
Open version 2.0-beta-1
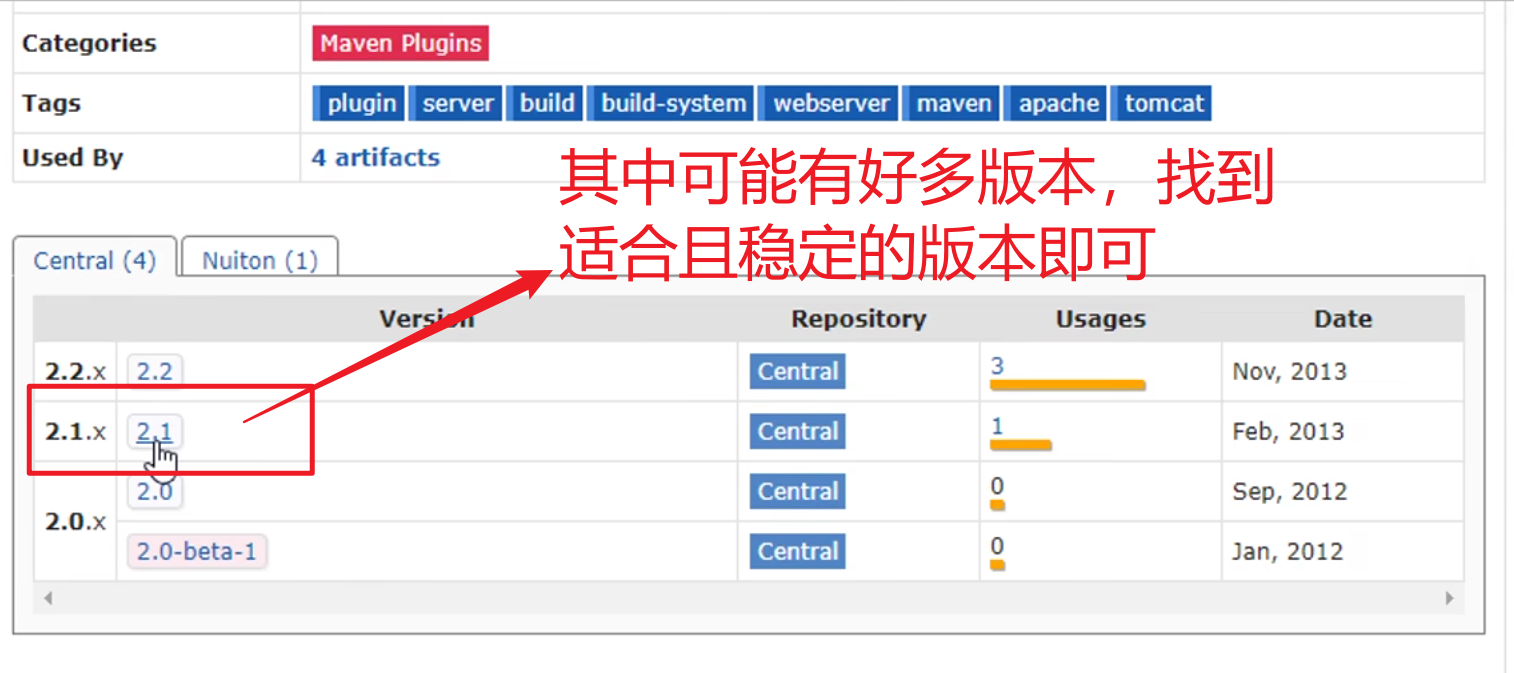[x=197, y=551]
